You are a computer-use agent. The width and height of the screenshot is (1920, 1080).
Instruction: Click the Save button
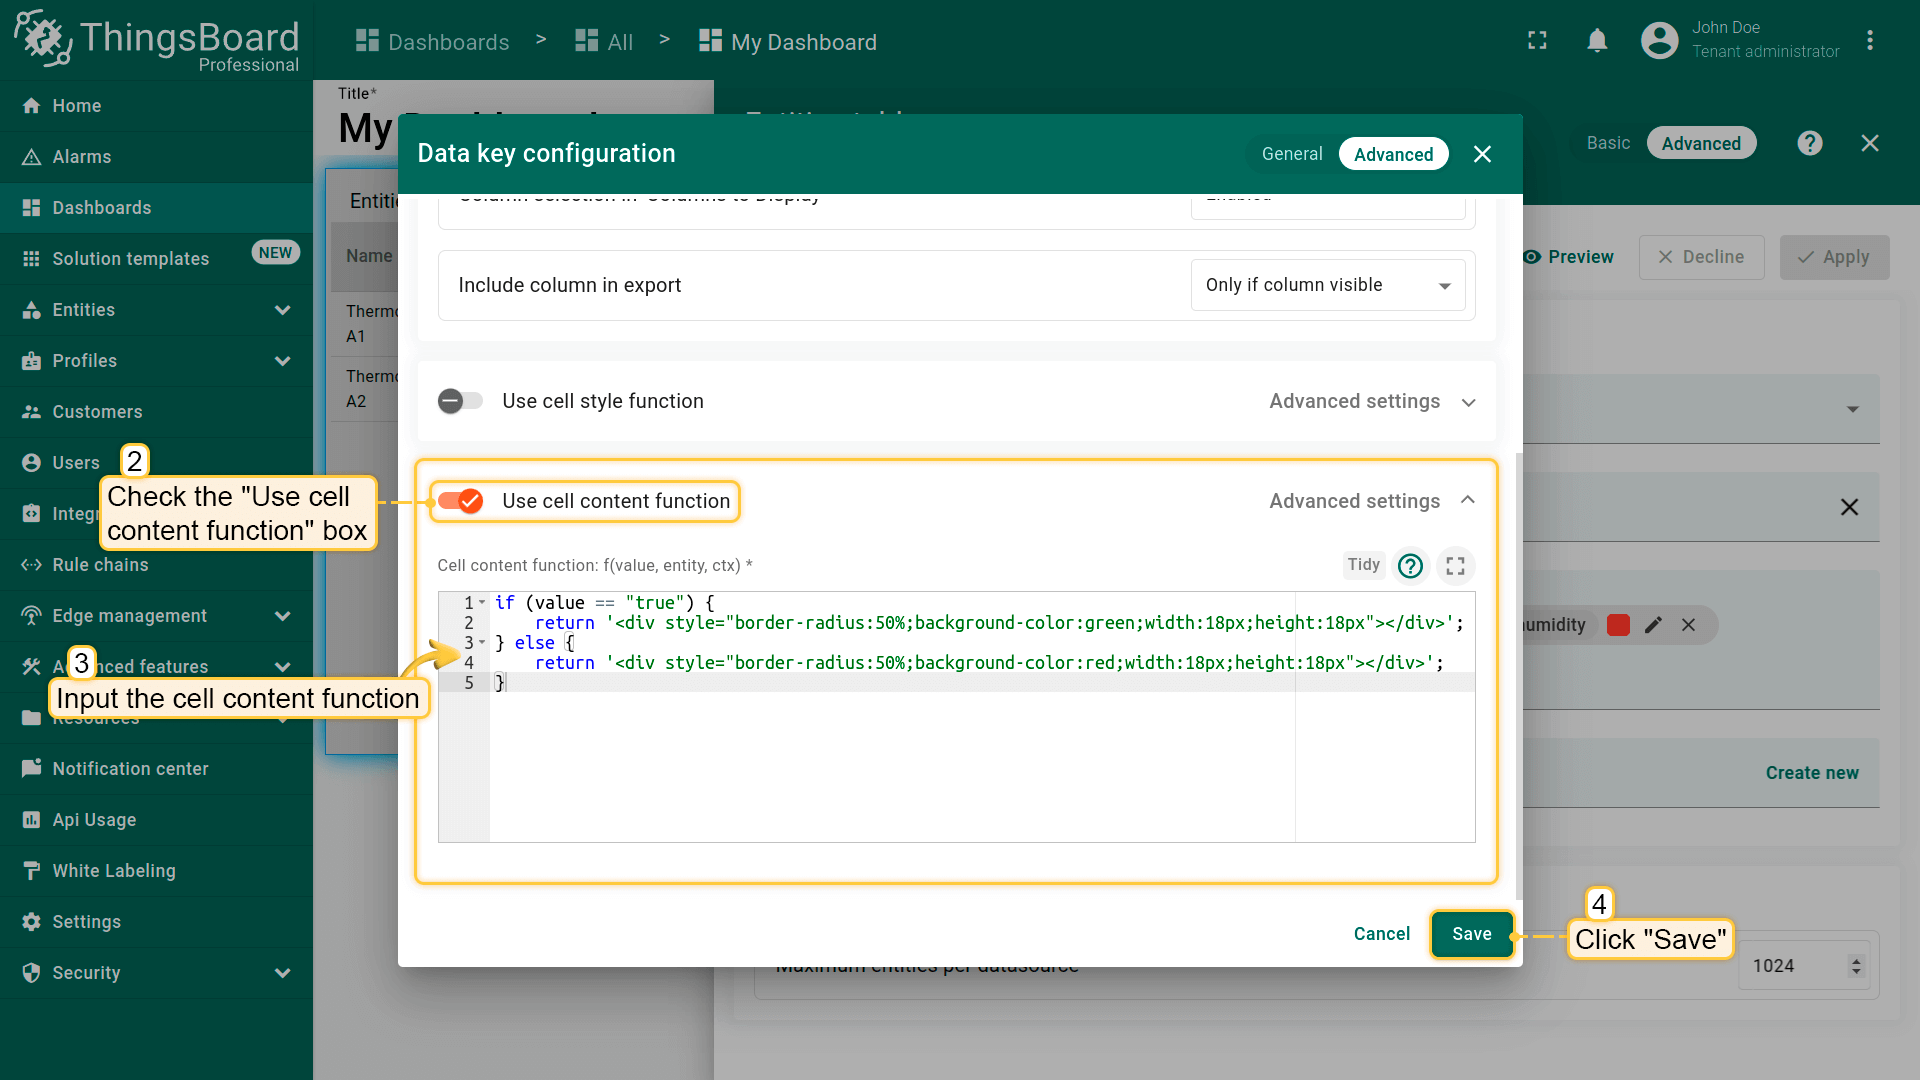point(1471,934)
